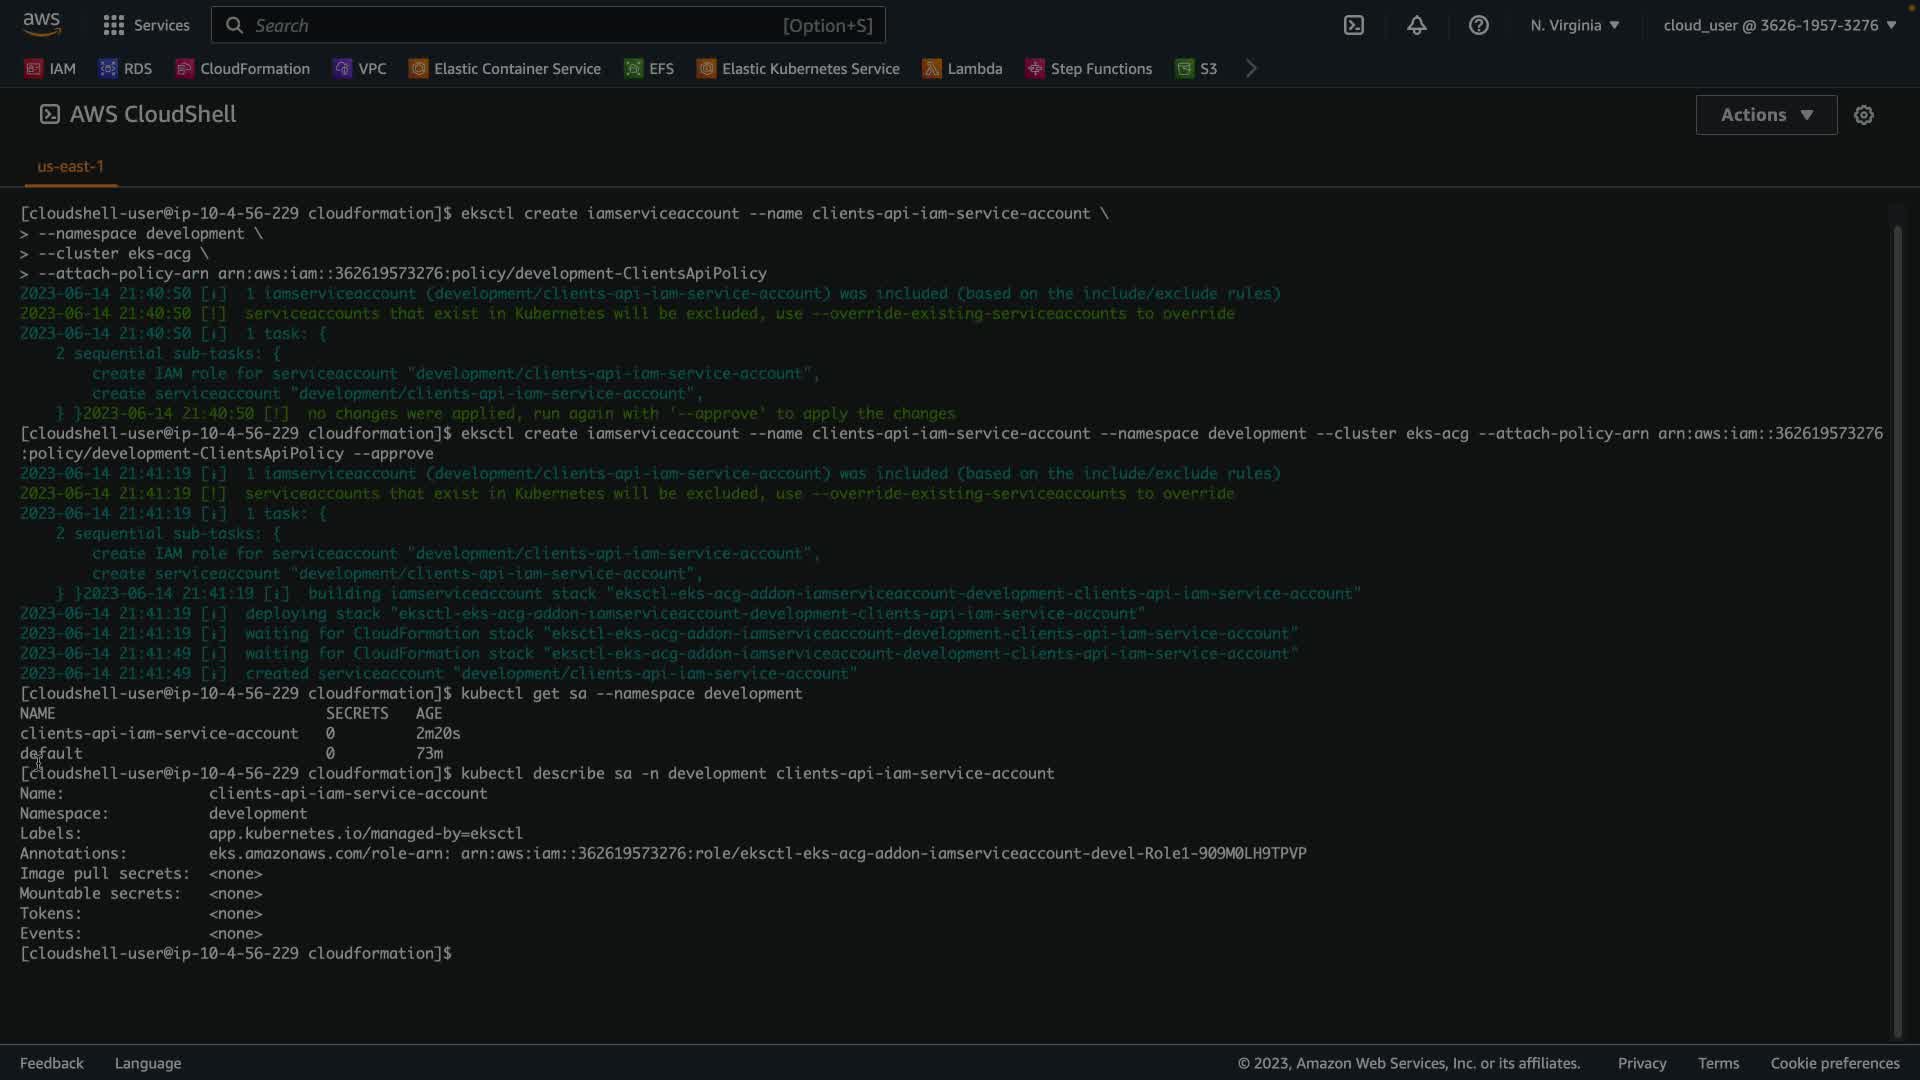Open the help question mark icon

click(x=1478, y=25)
